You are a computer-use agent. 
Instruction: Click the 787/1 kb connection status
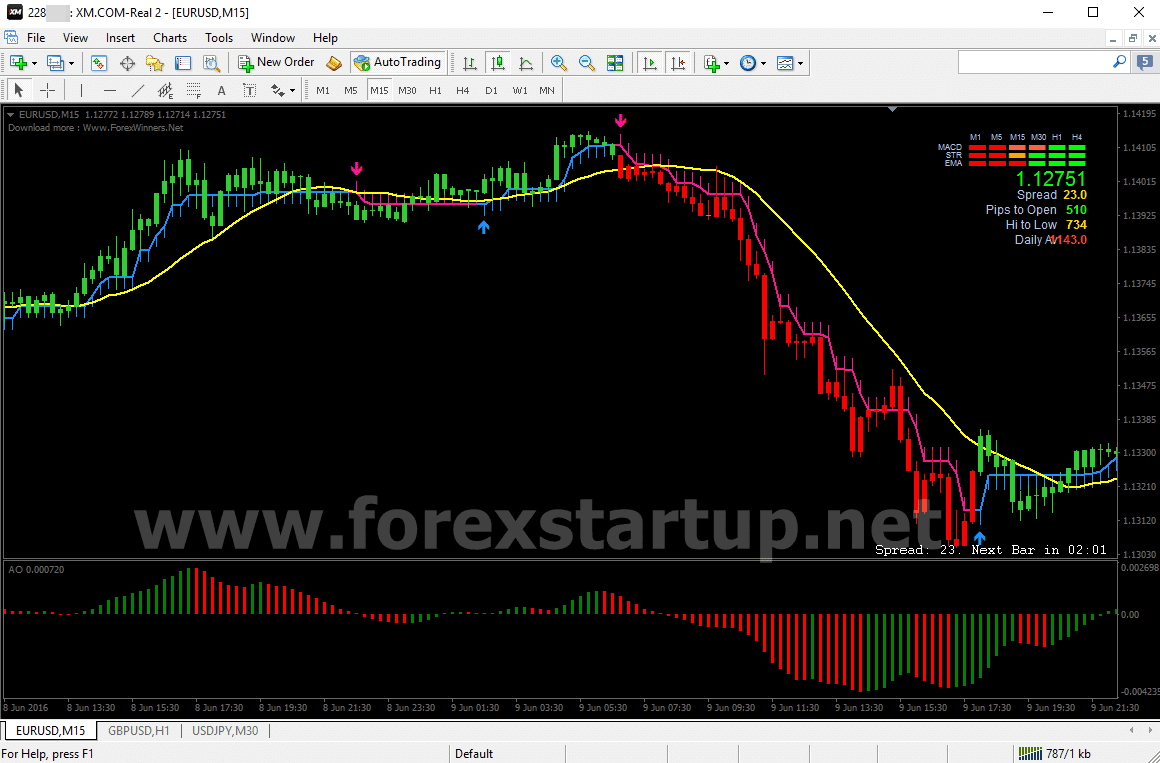[x=1054, y=754]
